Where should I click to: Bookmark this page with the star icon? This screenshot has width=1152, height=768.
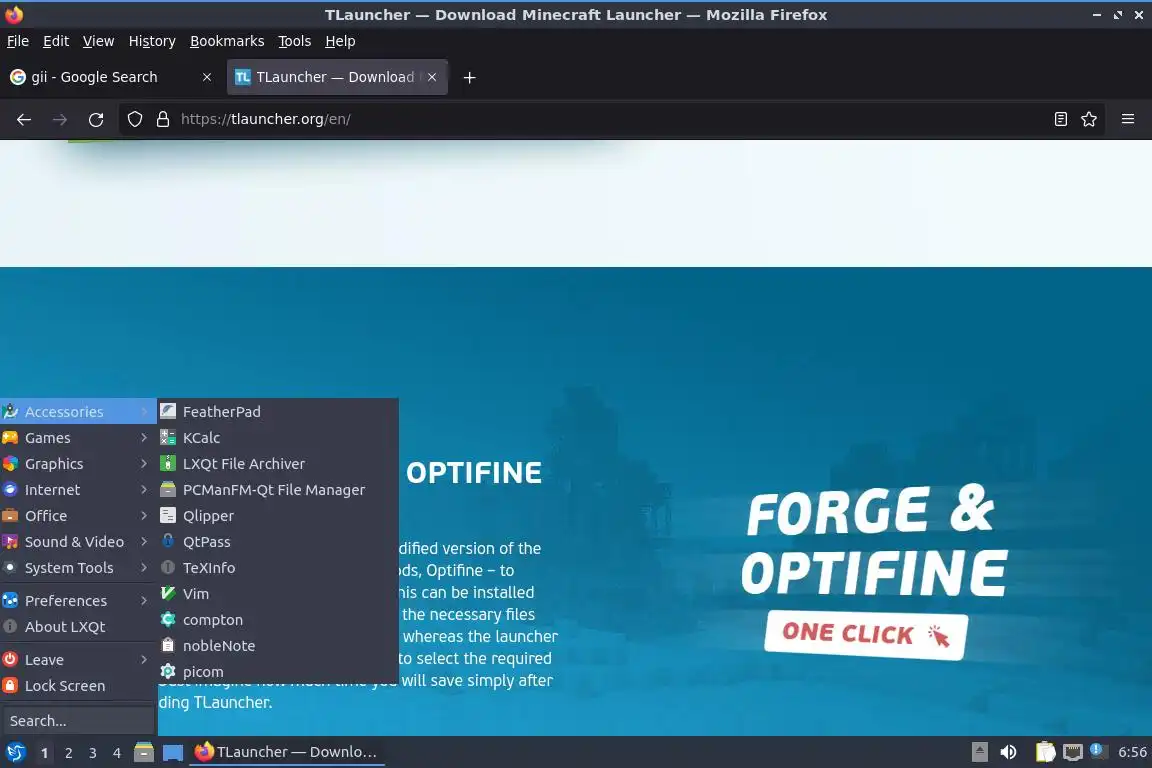tap(1089, 119)
